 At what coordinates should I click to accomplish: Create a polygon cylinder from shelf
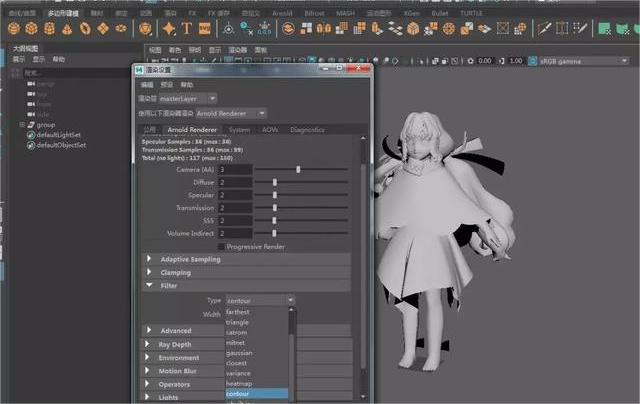(x=49, y=29)
